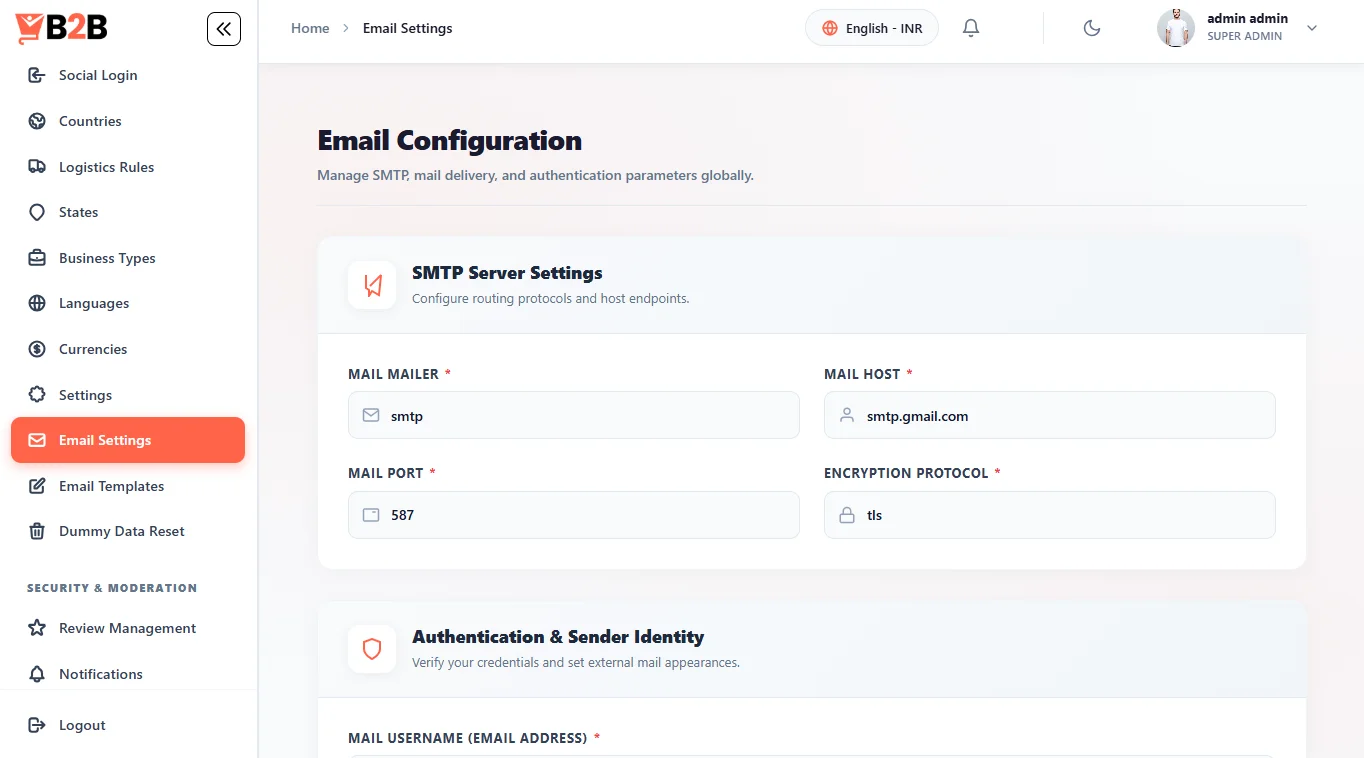
Task: Click the Mail Mailer field with smtp
Action: coord(574,415)
